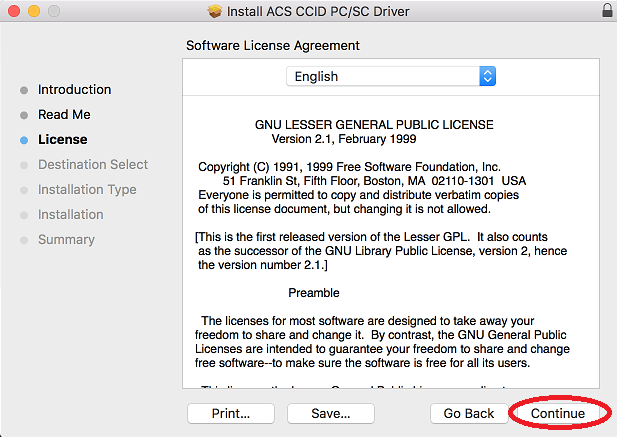Screen dimensions: 617x437
Task: Click the Destination Select step
Action: tap(93, 164)
